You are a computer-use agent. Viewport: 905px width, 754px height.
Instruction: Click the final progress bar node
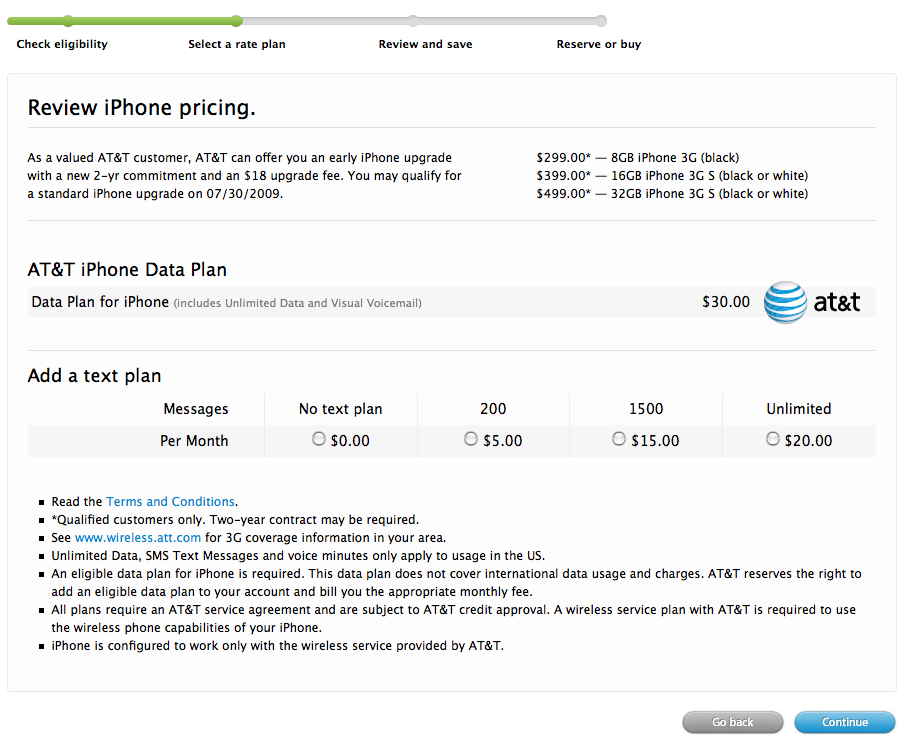point(601,21)
